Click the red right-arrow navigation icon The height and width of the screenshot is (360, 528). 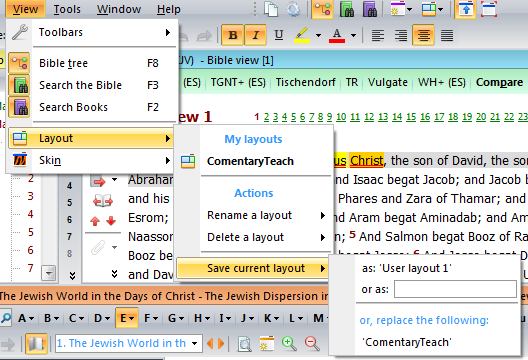tap(98, 182)
